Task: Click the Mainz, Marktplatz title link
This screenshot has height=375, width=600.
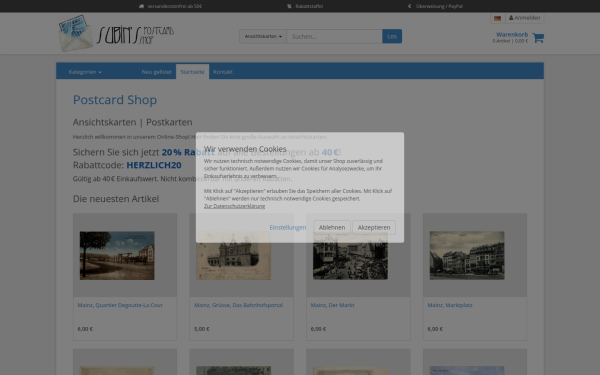Action: 450,305
